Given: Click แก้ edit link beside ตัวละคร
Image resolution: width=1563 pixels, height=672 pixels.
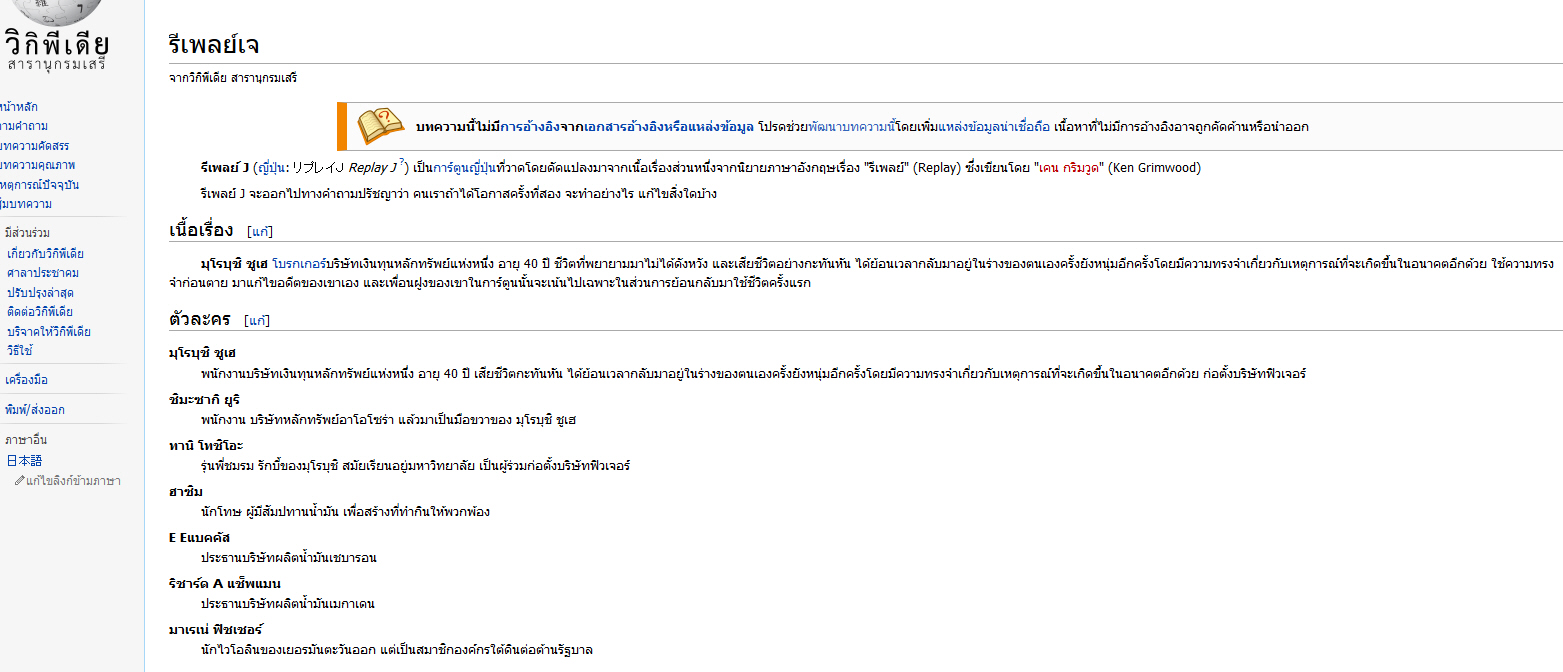Looking at the screenshot, I should [x=257, y=321].
